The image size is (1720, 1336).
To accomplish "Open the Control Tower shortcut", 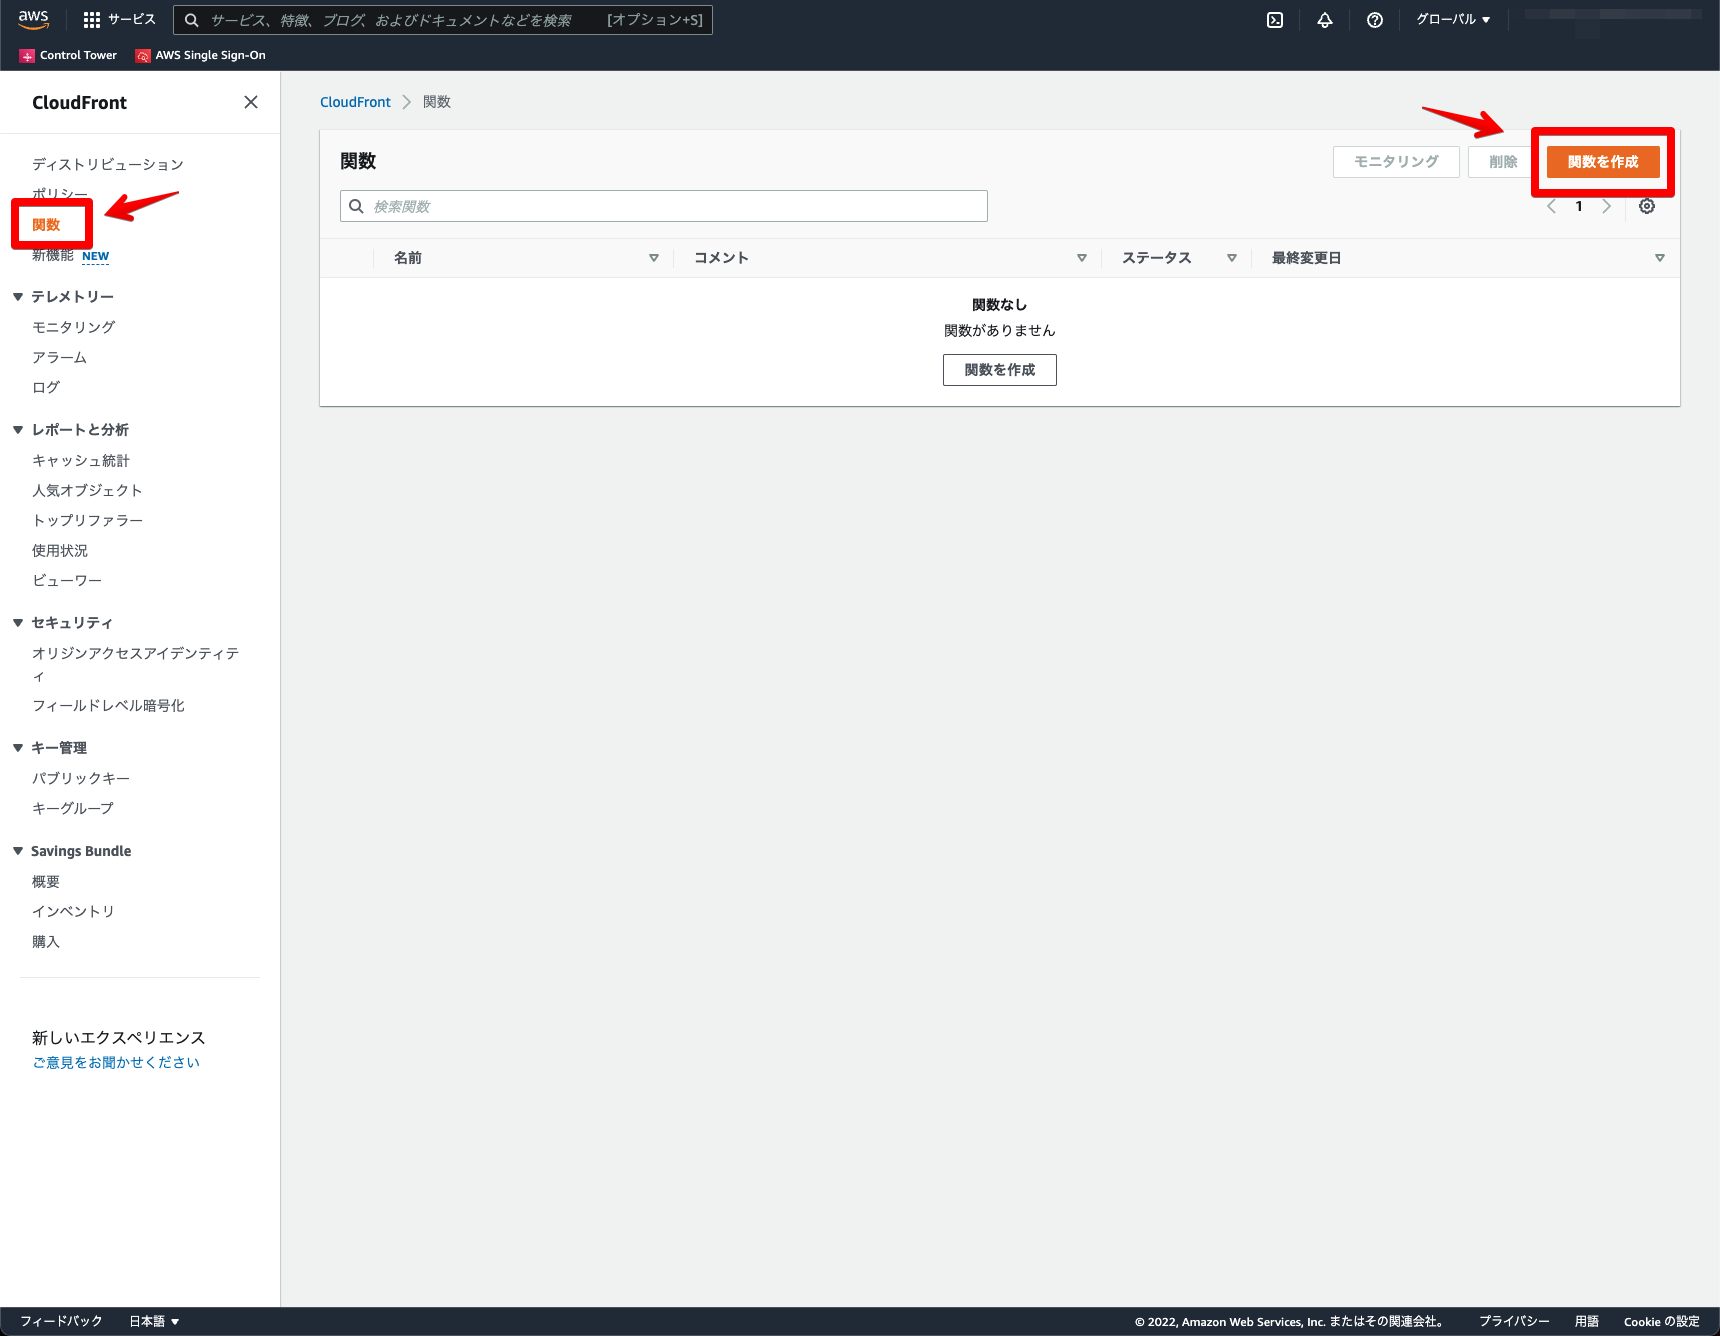I will click(x=68, y=55).
